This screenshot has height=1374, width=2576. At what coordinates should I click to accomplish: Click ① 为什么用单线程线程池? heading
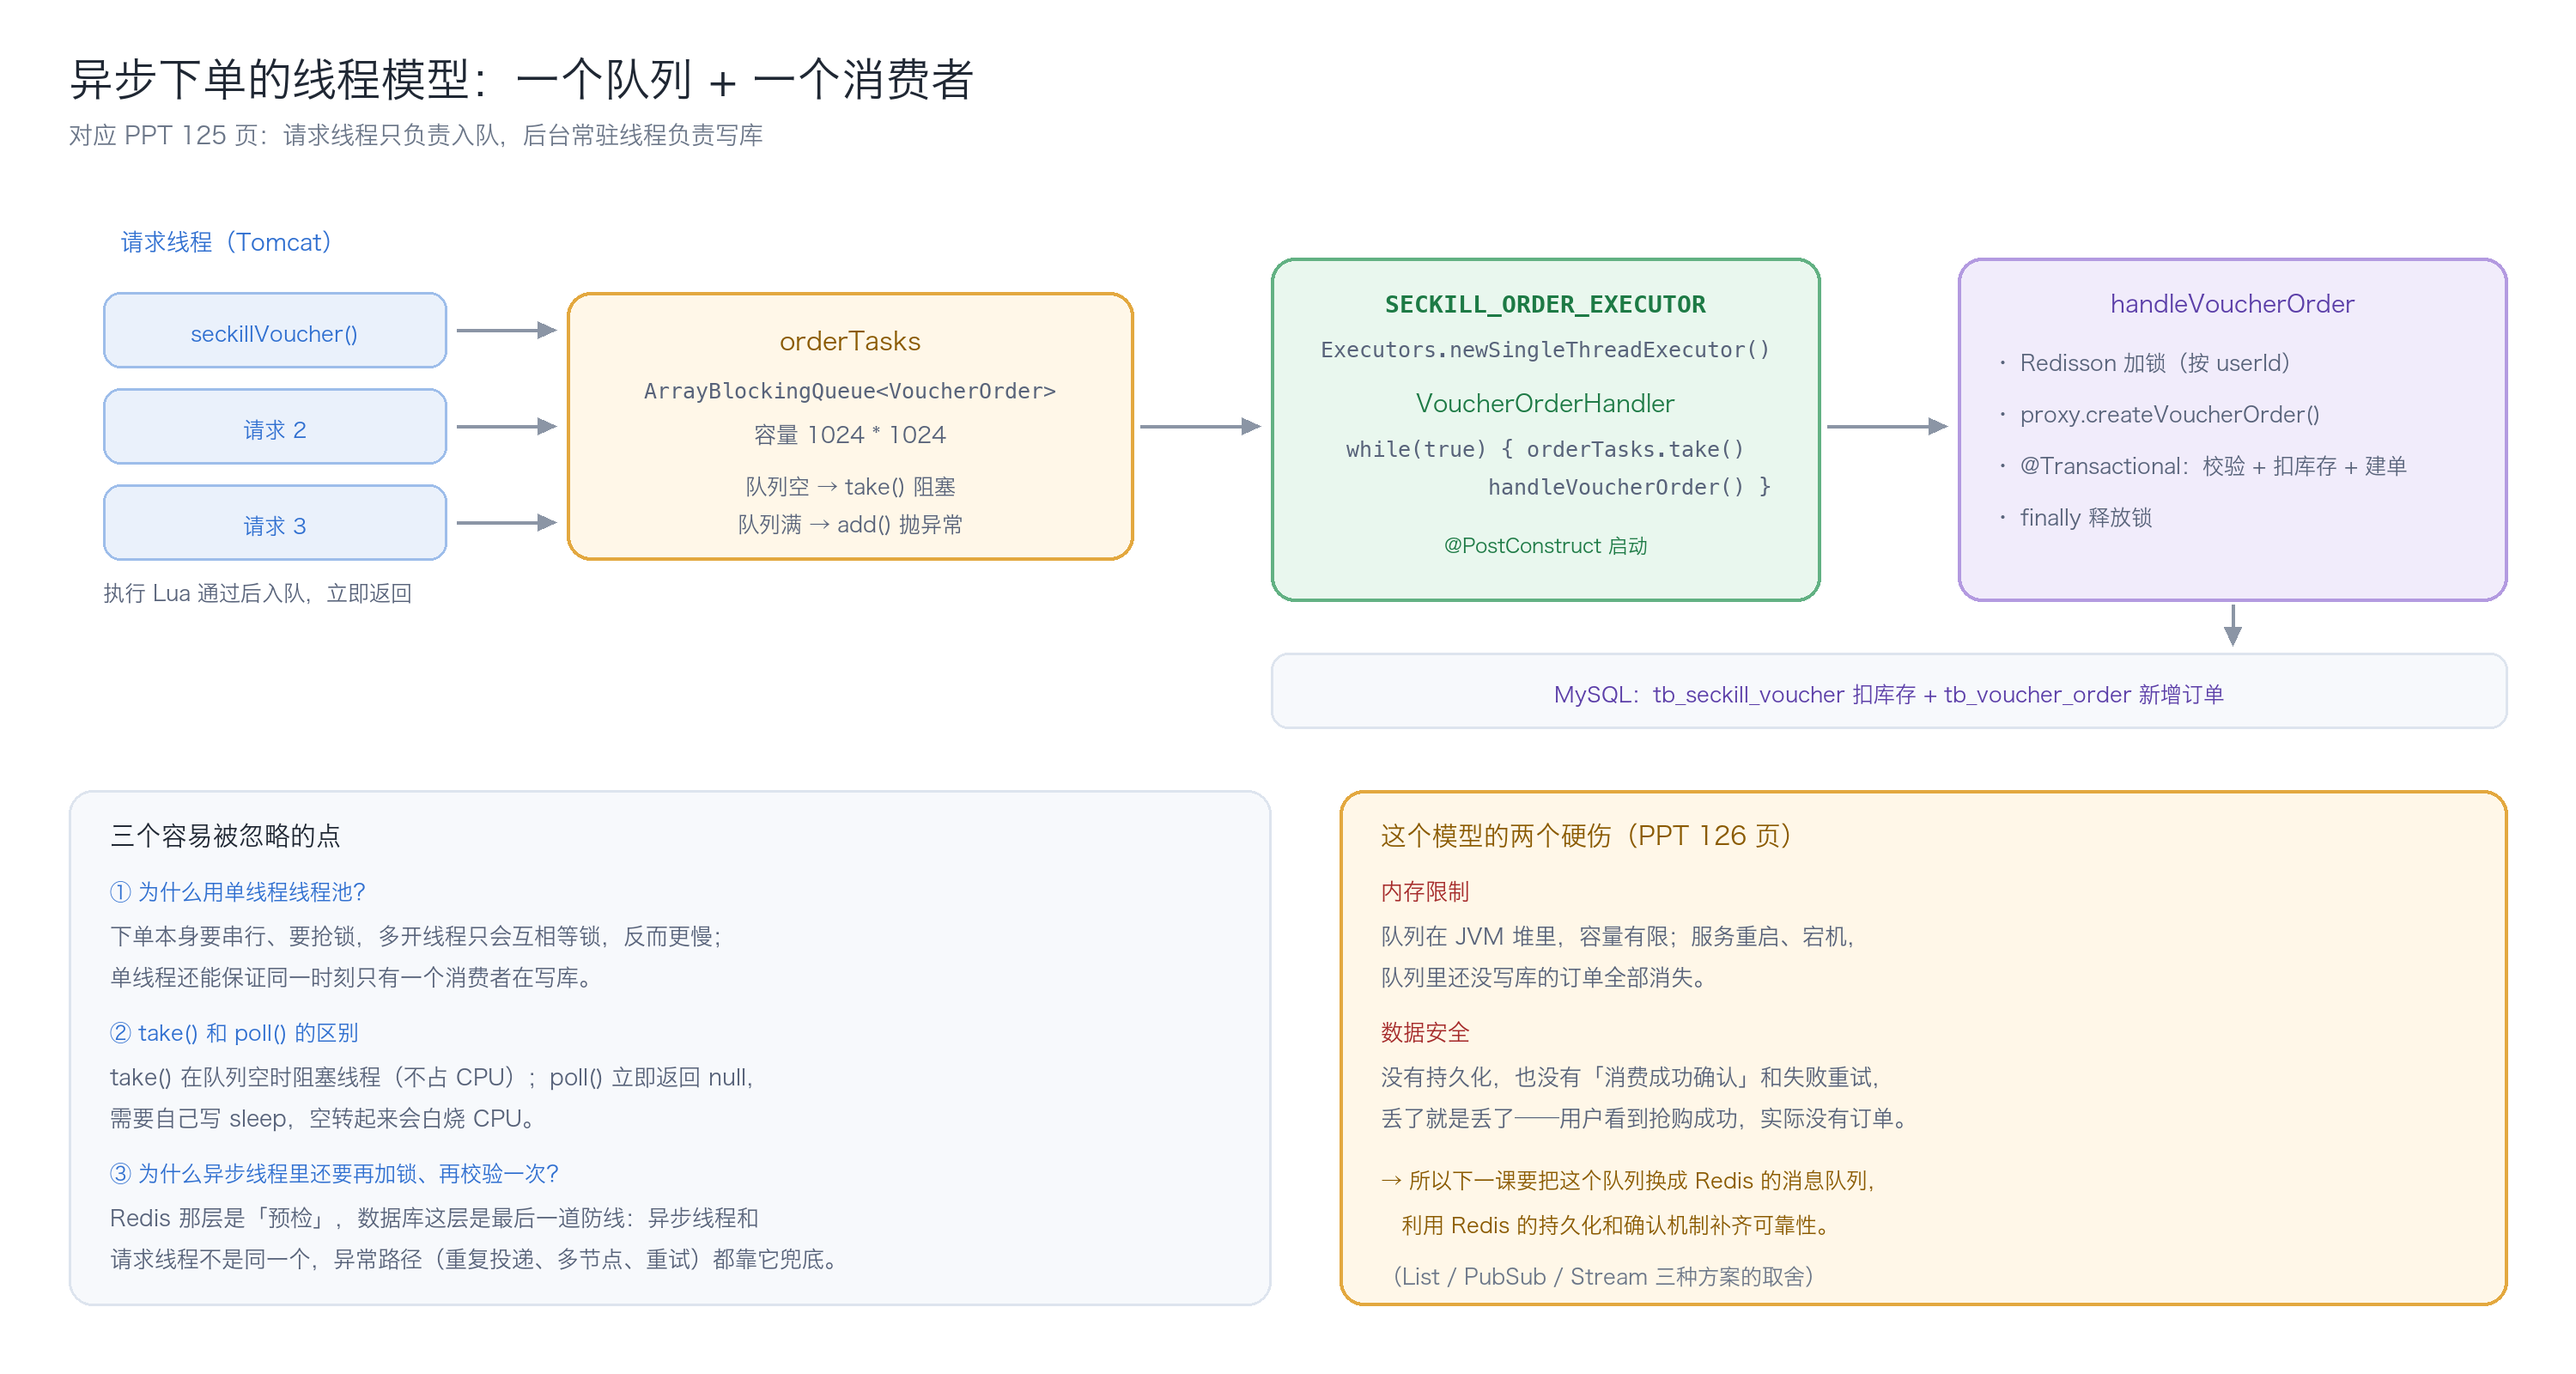point(238,892)
